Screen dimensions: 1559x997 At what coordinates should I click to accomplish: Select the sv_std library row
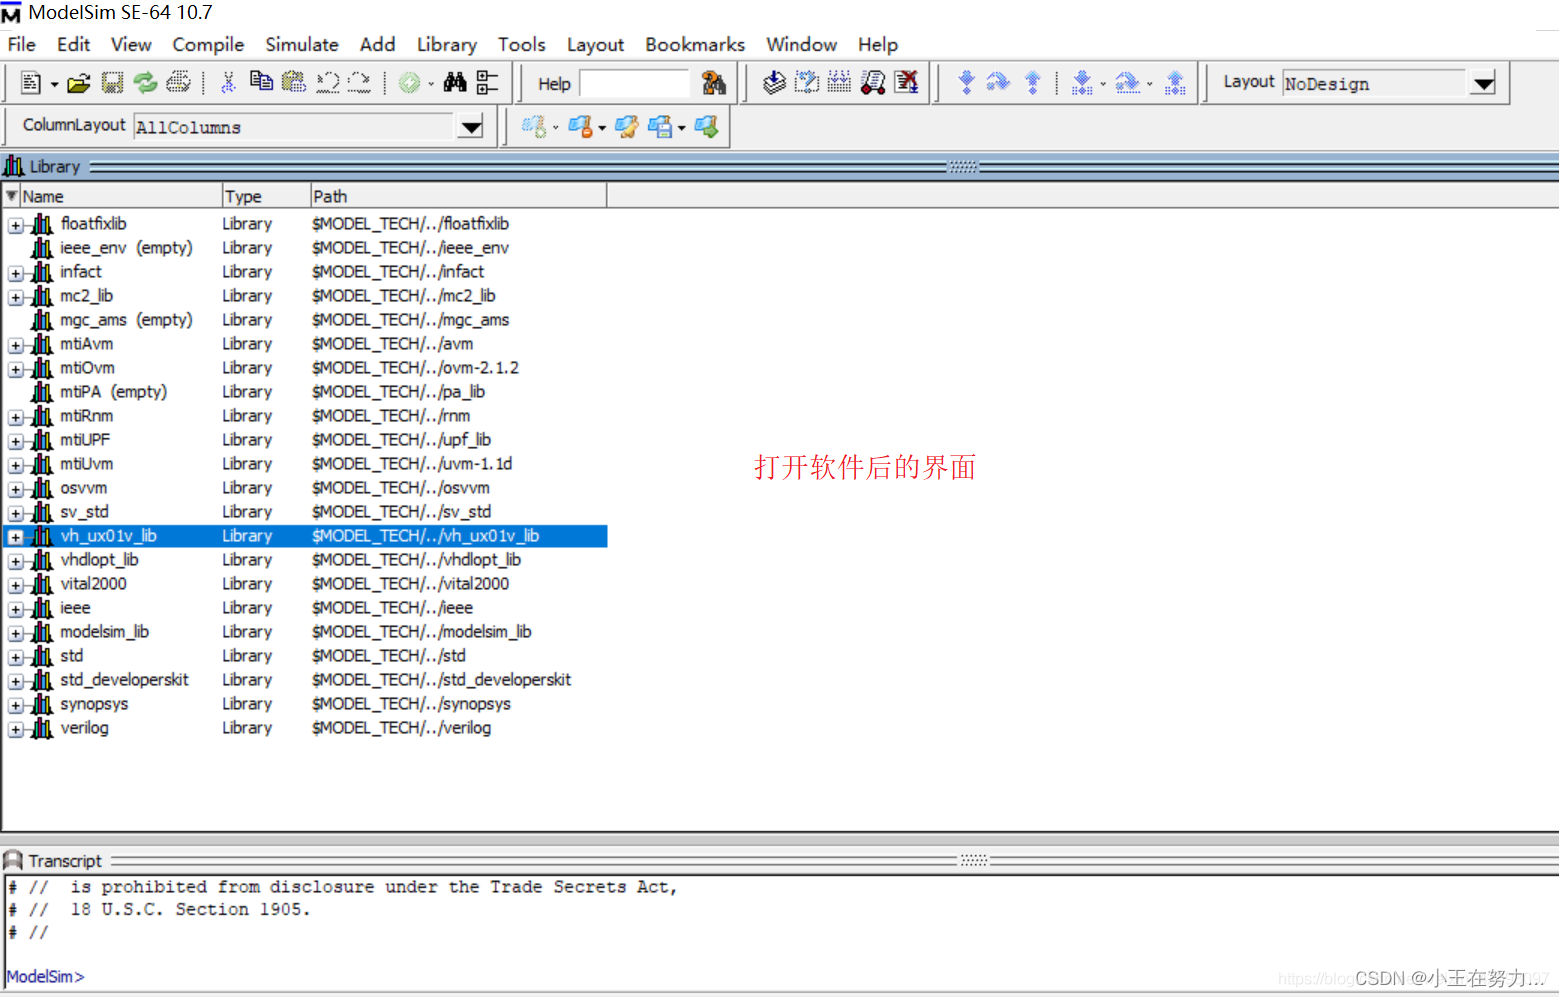pos(305,512)
